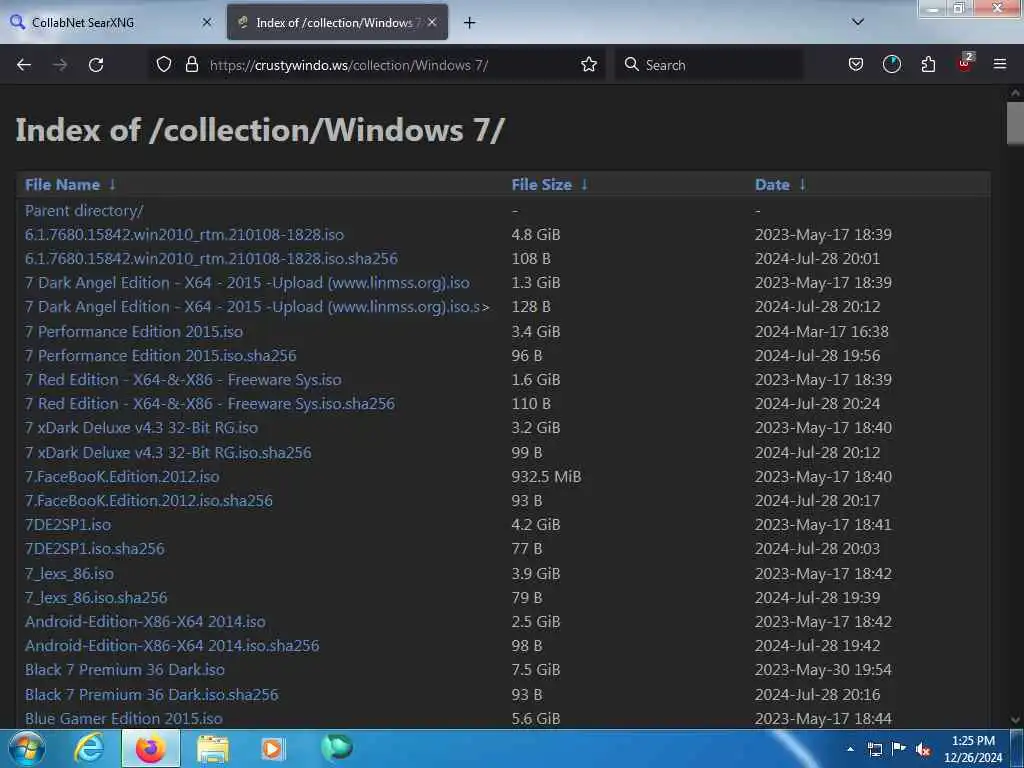The image size is (1024, 768).
Task: Download 7_lexs_86.iso
Action: pyautogui.click(x=69, y=574)
